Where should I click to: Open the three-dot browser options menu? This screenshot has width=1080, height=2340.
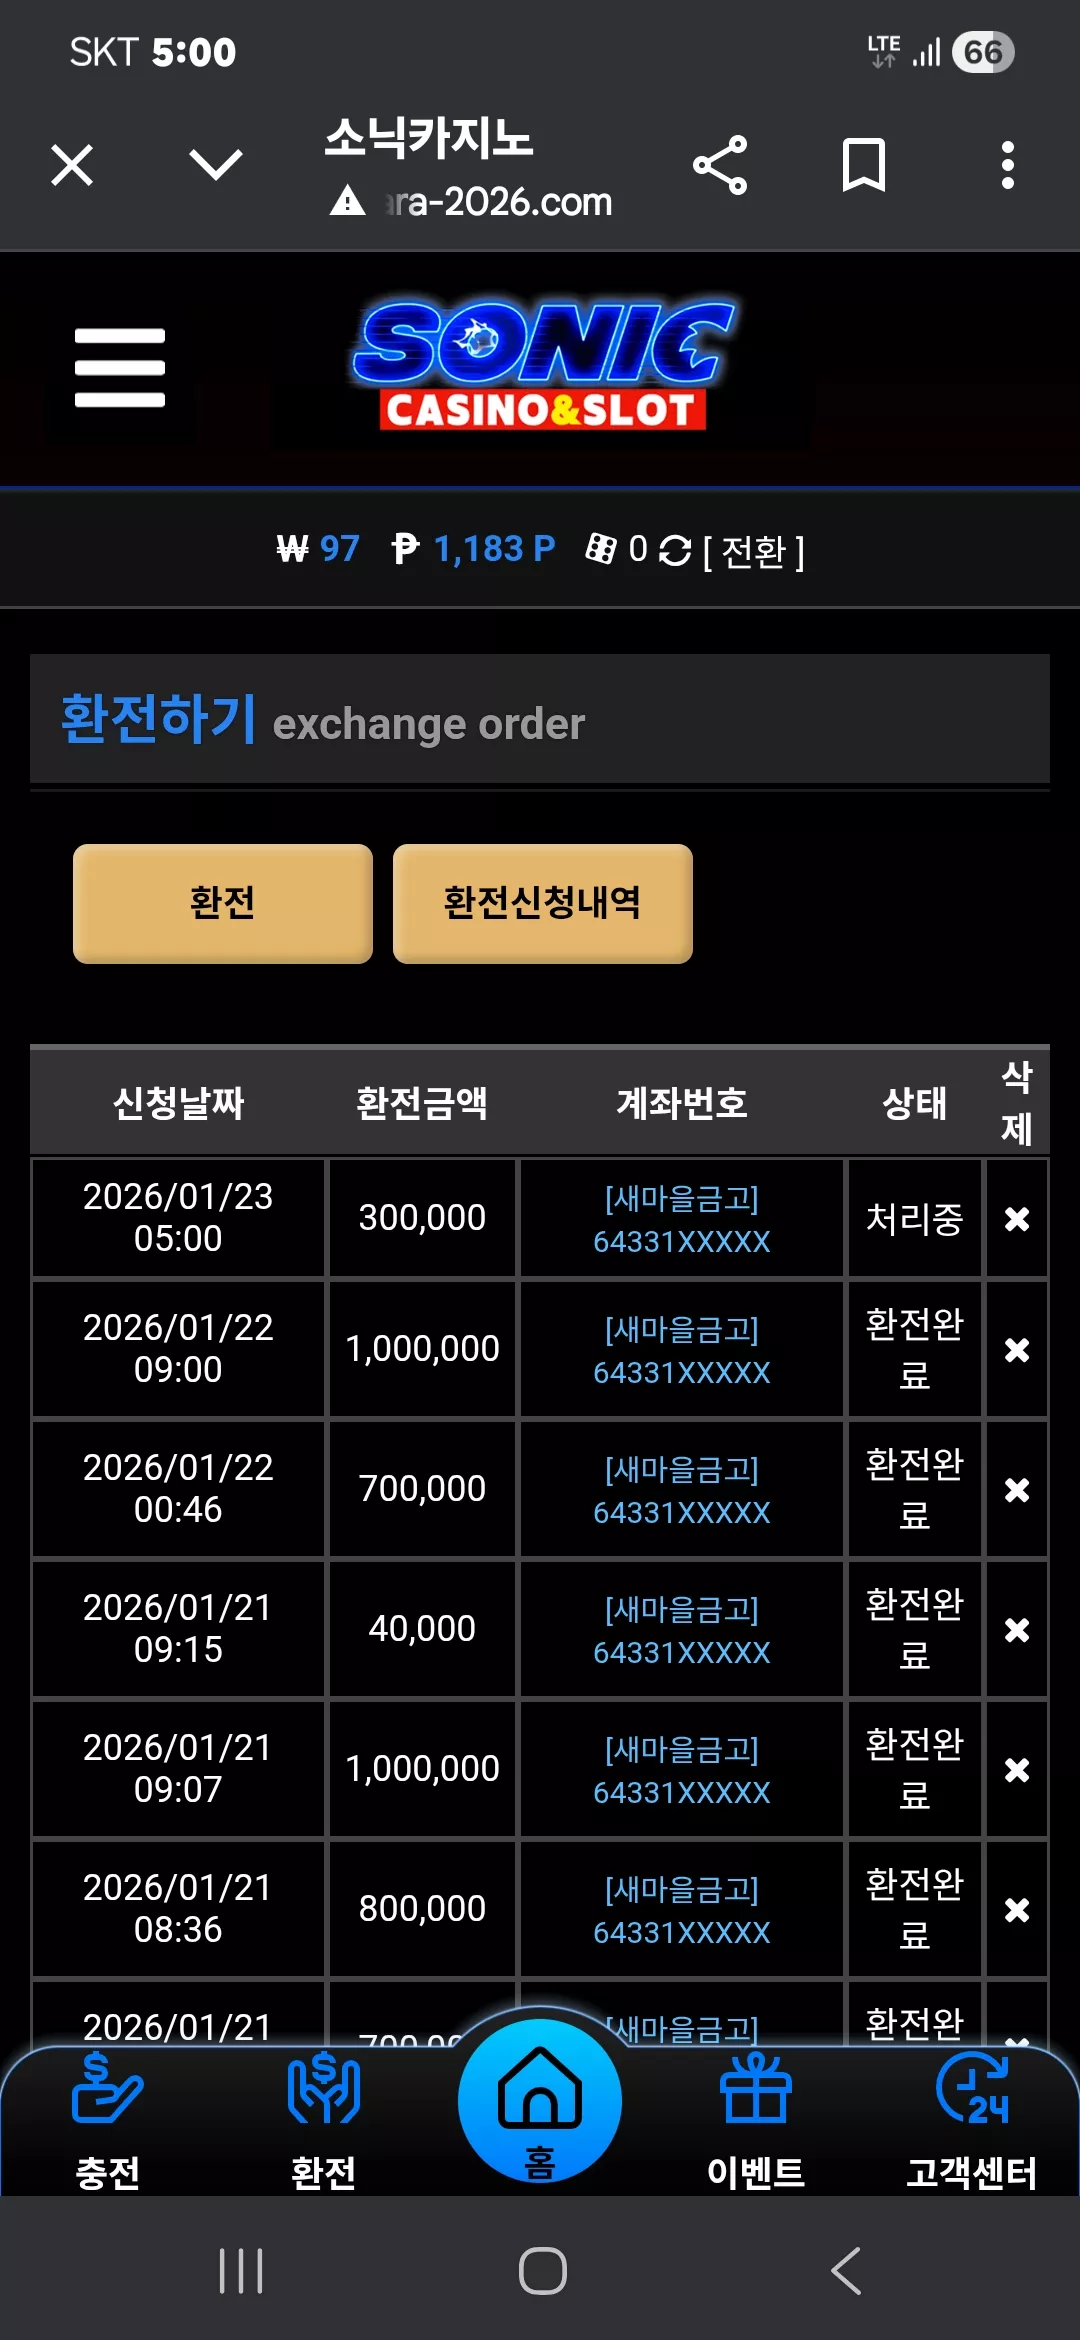coord(1007,165)
